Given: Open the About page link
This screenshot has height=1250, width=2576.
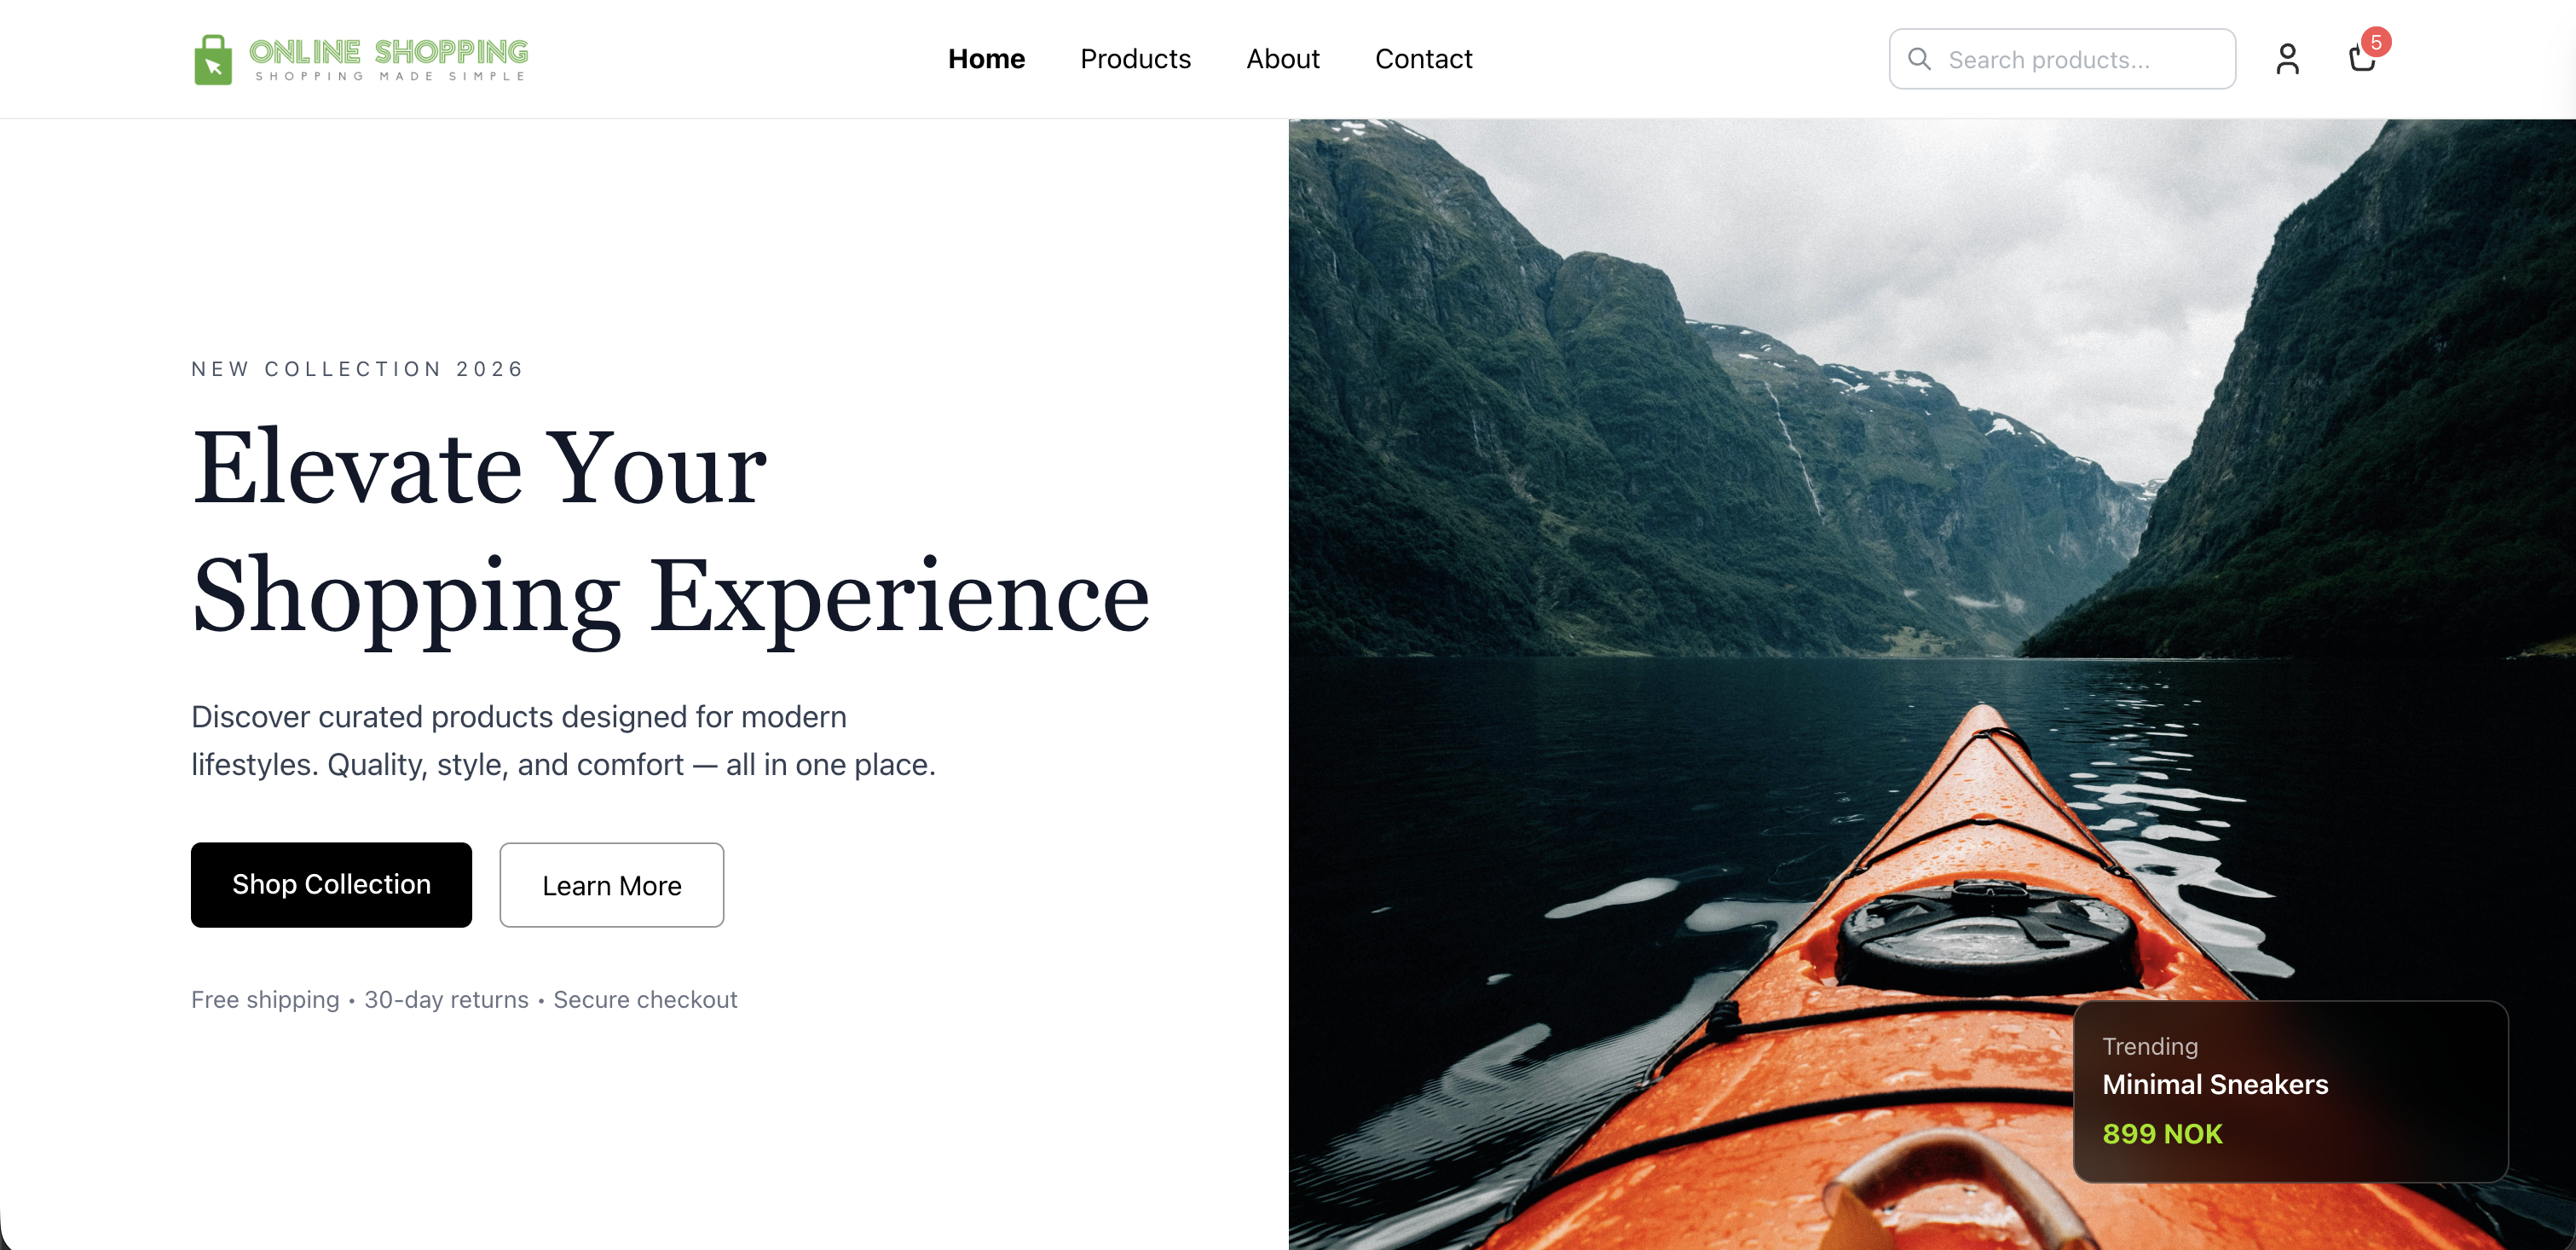Looking at the screenshot, I should pos(1282,59).
